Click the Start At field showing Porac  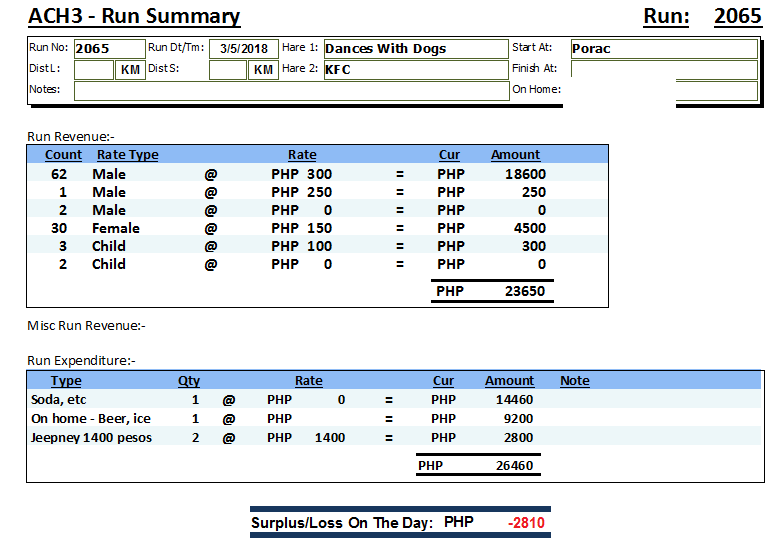[x=663, y=49]
